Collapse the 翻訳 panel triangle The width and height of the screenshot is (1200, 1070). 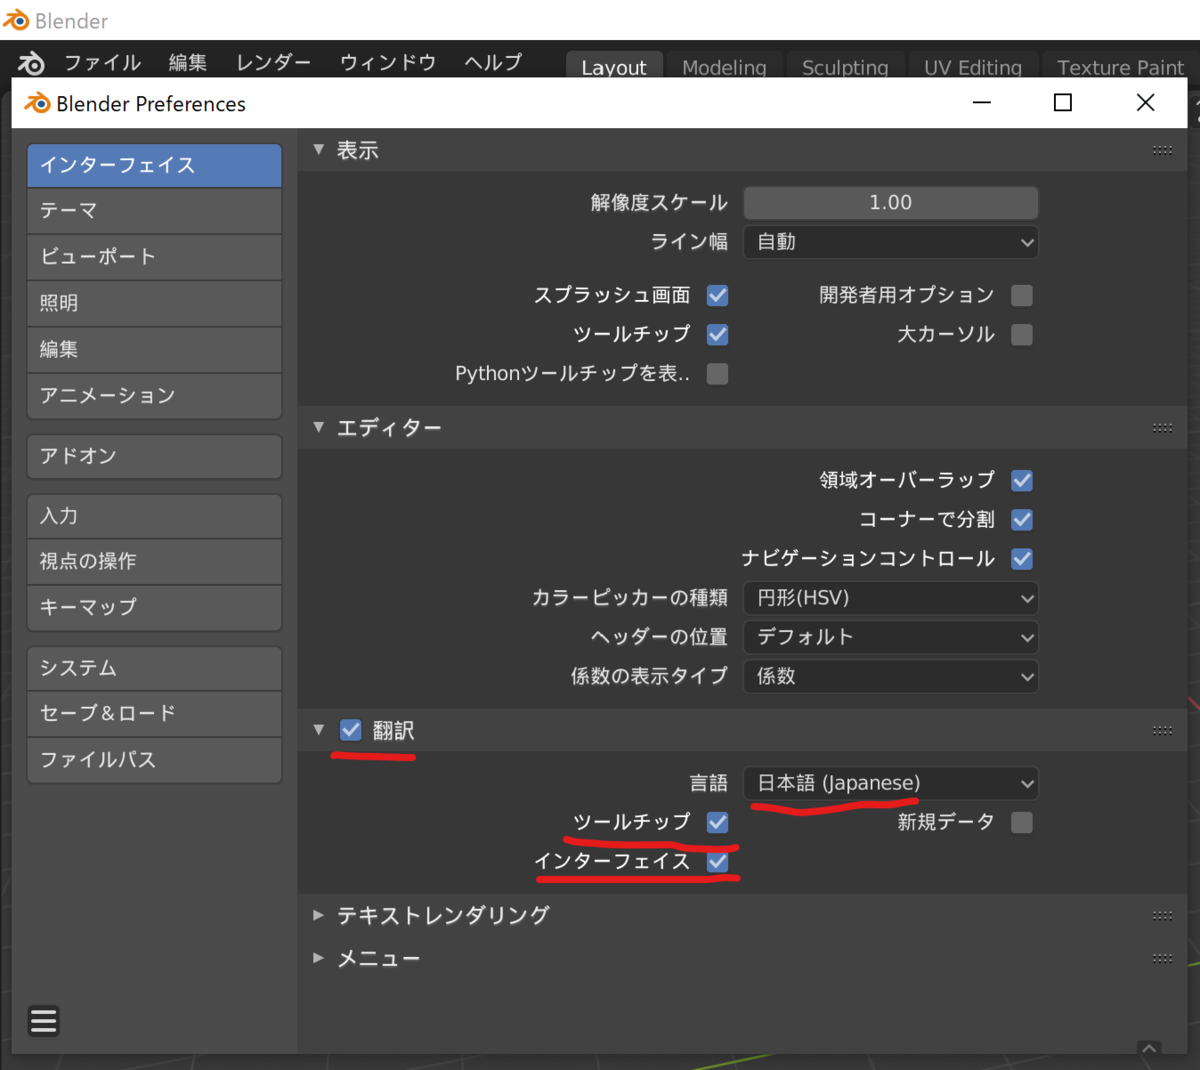(x=319, y=730)
